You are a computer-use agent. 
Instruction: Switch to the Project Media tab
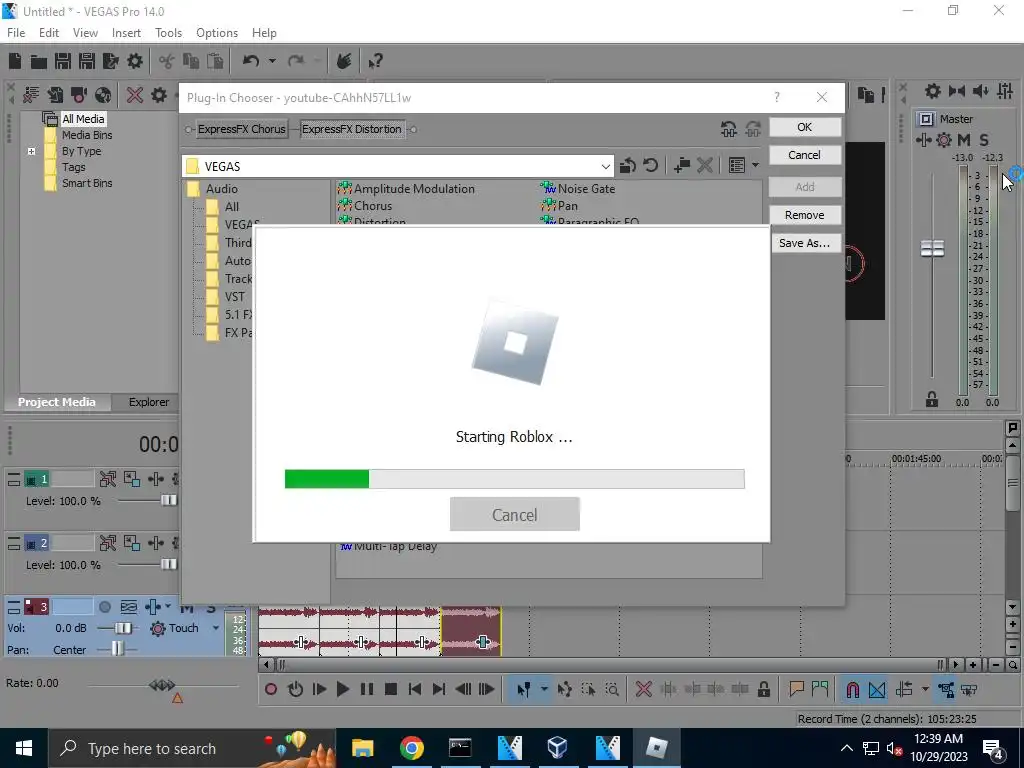(57, 402)
